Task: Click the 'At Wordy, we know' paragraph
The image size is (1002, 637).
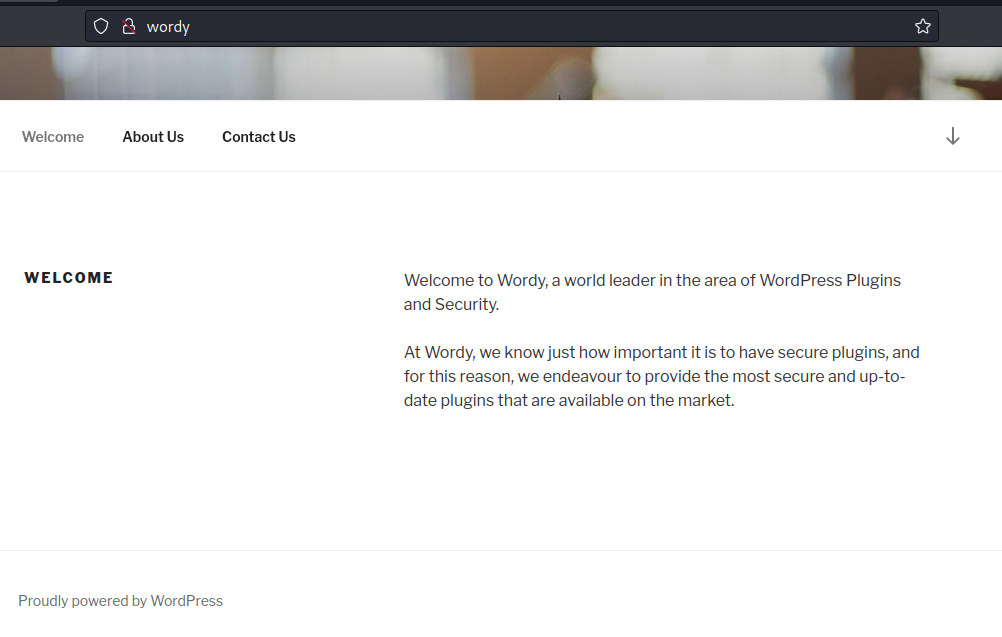Action: point(661,376)
